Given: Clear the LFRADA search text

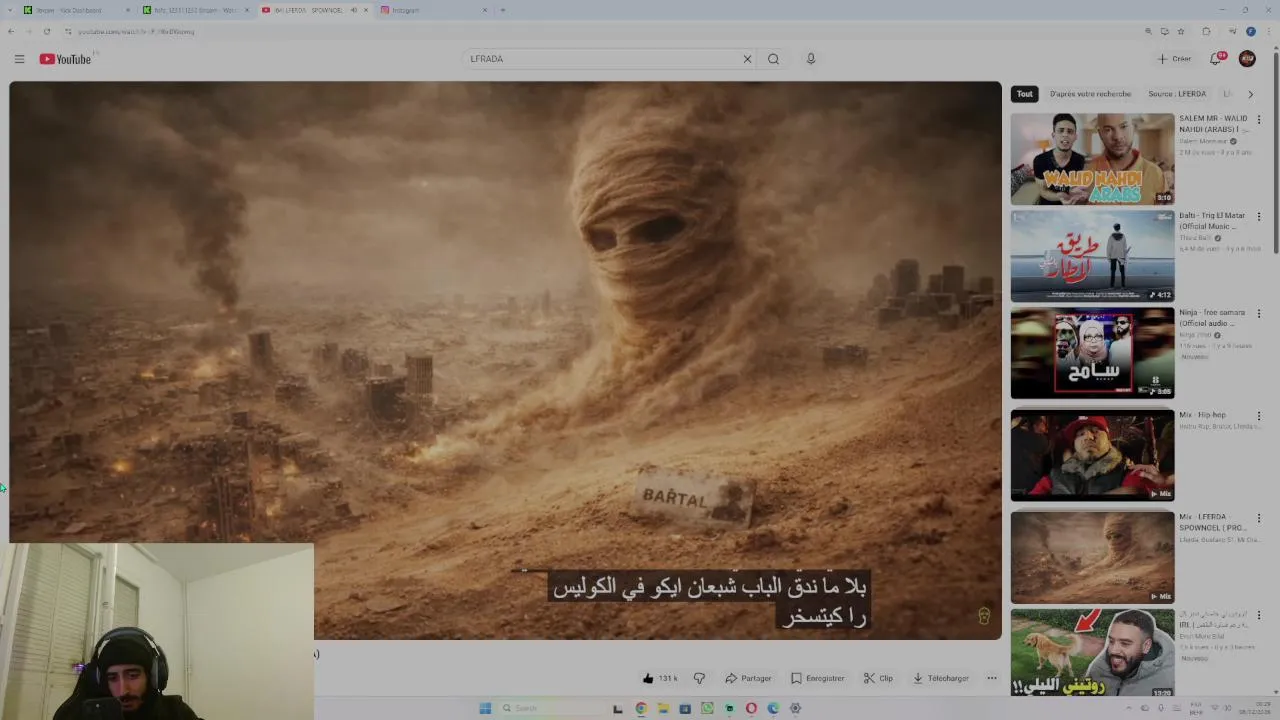Looking at the screenshot, I should click(x=747, y=59).
